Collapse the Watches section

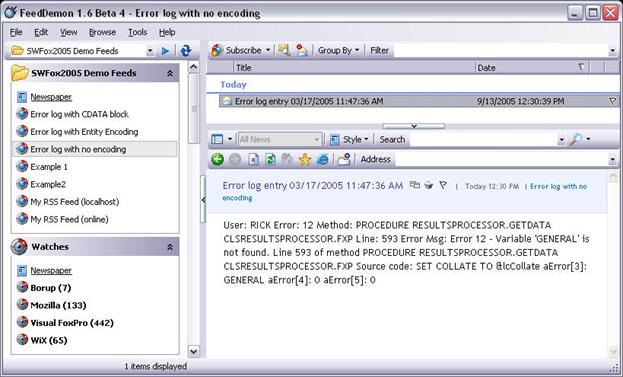[170, 247]
